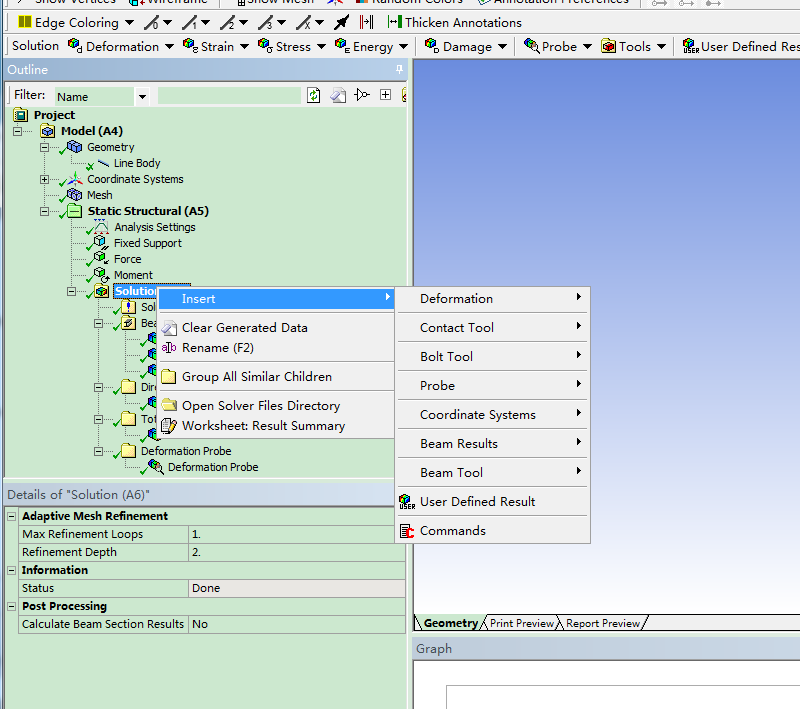Collapse the Static Structural (A5) node
The height and width of the screenshot is (709, 800).
point(44,212)
